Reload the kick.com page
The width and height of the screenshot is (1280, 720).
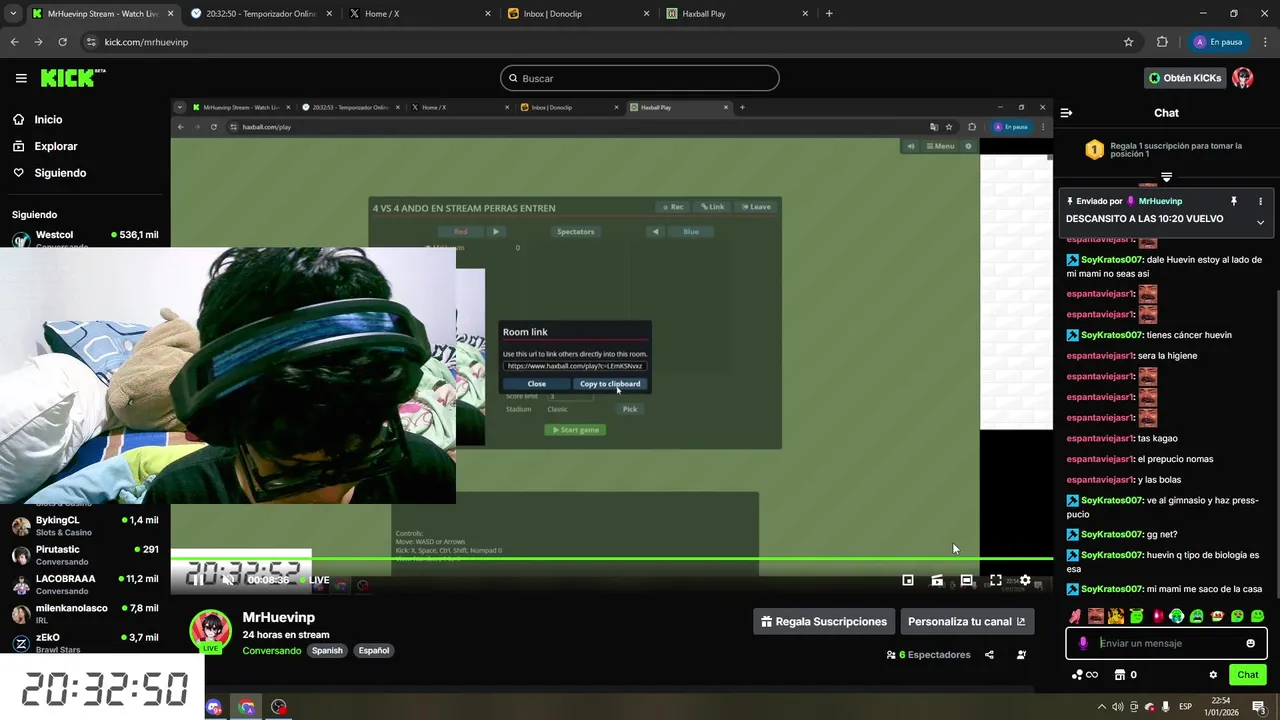pyautogui.click(x=62, y=42)
